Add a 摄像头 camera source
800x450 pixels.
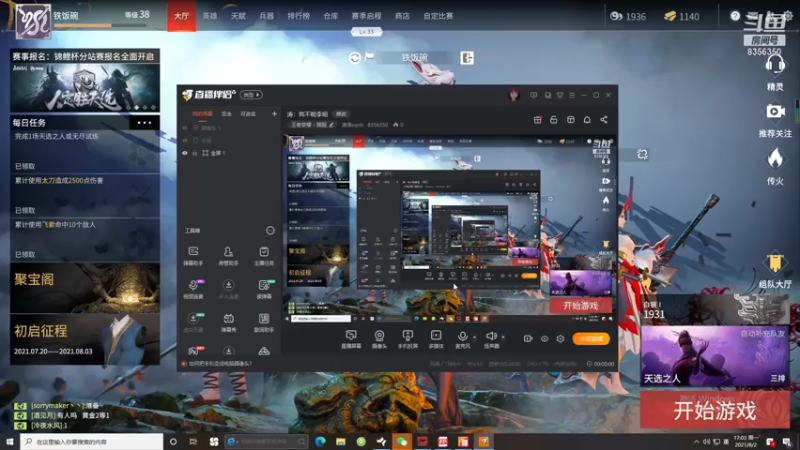[x=379, y=339]
